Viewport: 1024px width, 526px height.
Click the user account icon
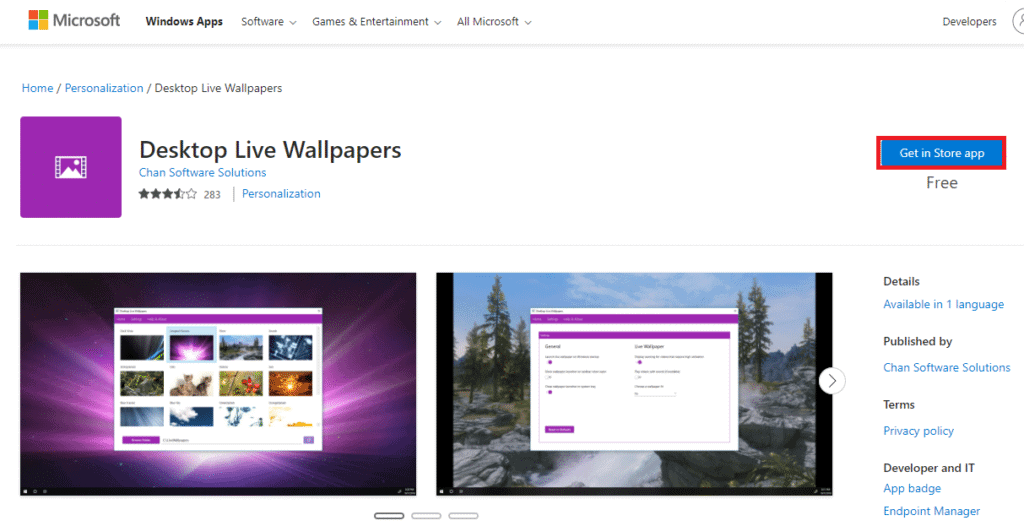click(1019, 21)
